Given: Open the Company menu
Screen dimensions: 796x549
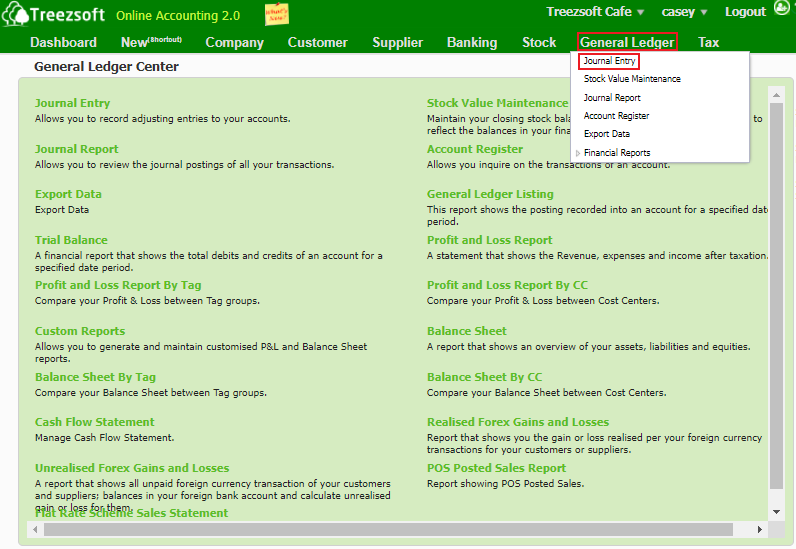Looking at the screenshot, I should point(235,42).
